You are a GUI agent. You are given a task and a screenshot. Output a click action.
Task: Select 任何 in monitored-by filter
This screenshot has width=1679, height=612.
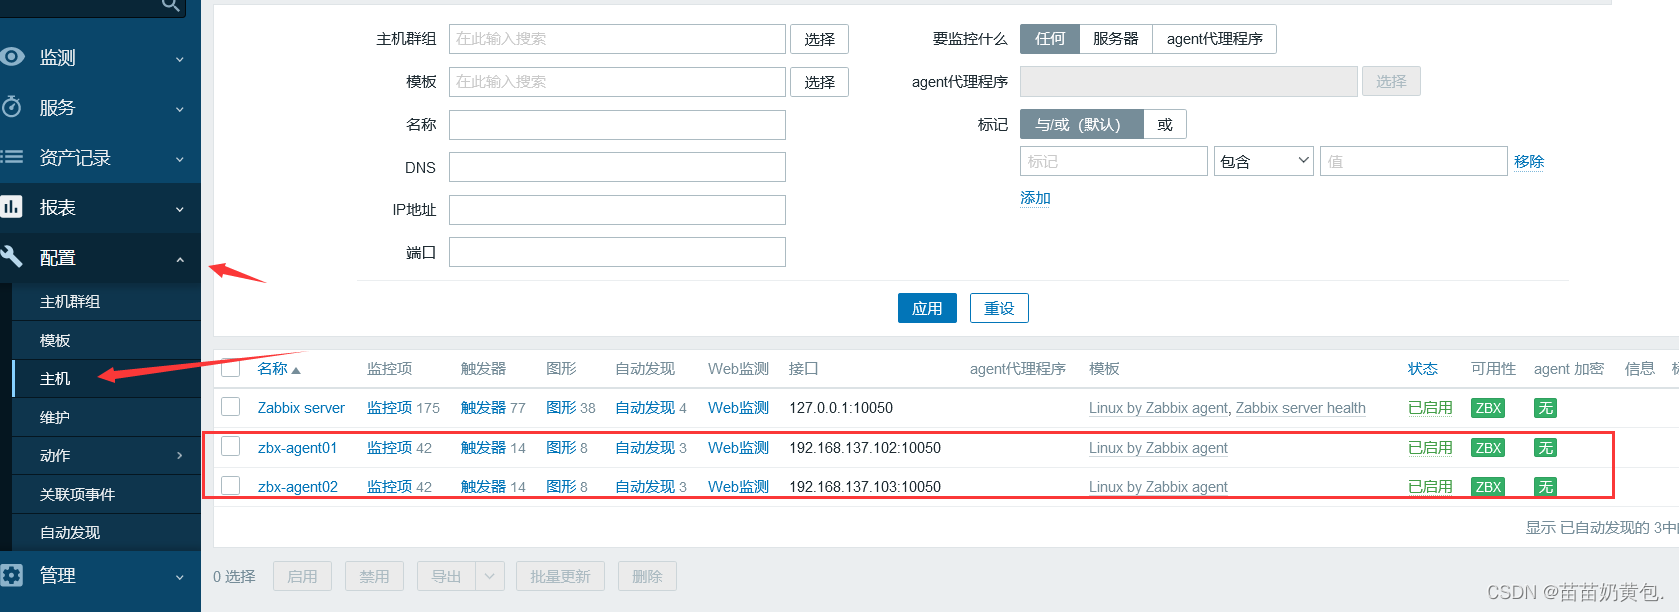coord(1050,39)
